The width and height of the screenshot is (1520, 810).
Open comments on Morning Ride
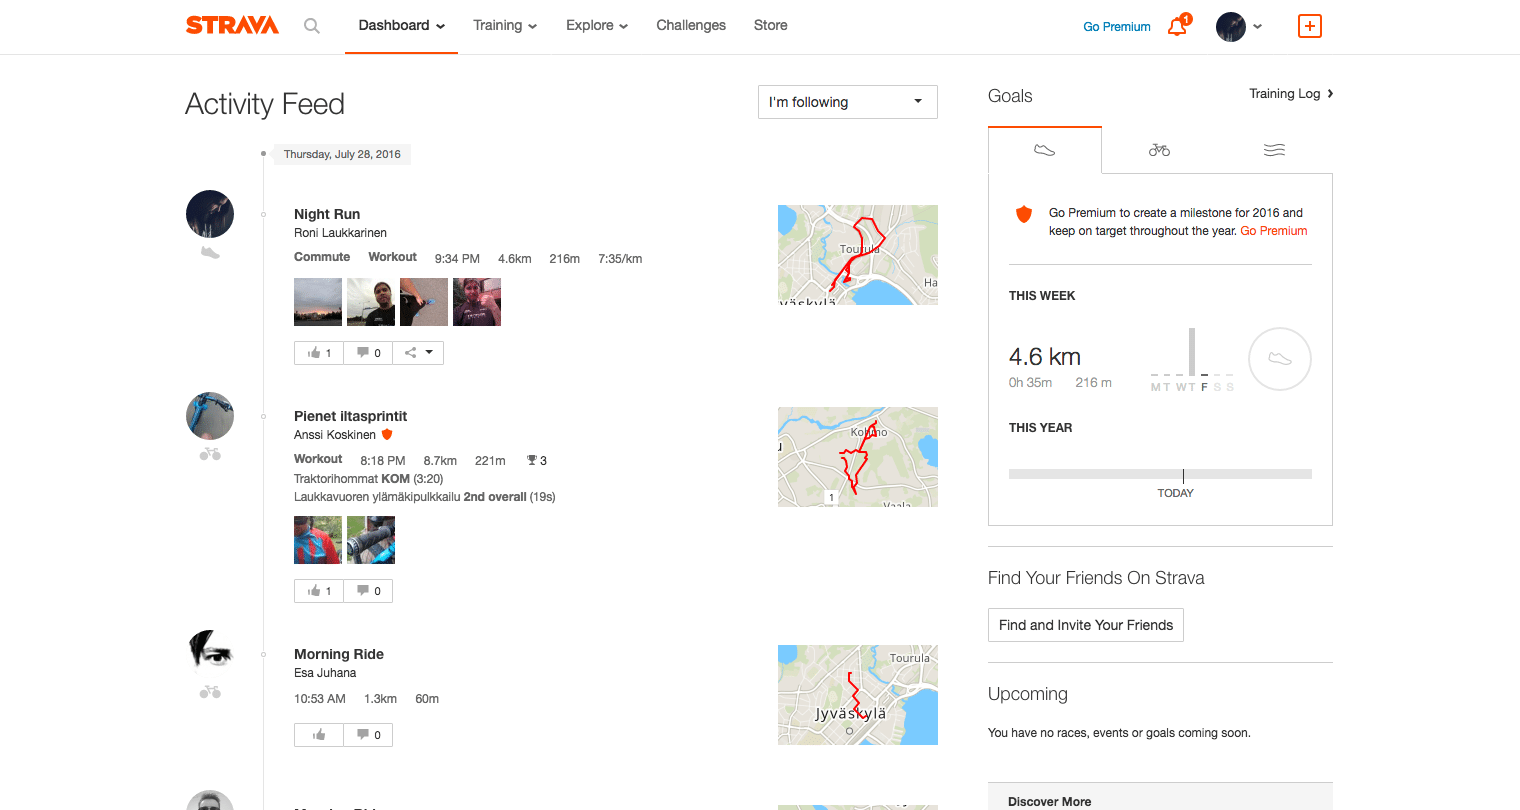(368, 735)
